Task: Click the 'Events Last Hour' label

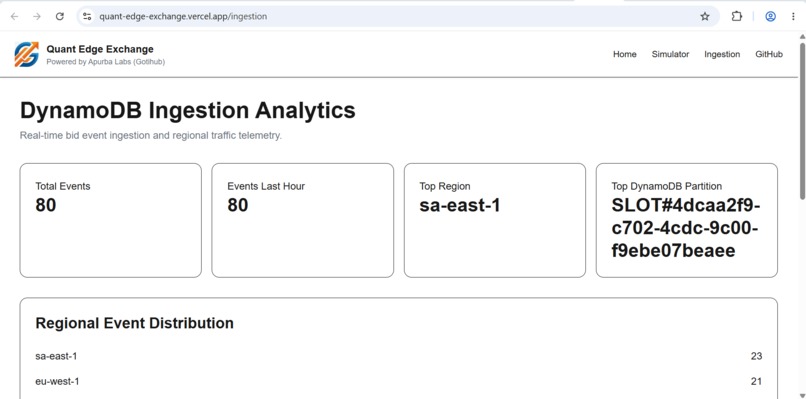Action: pyautogui.click(x=266, y=186)
